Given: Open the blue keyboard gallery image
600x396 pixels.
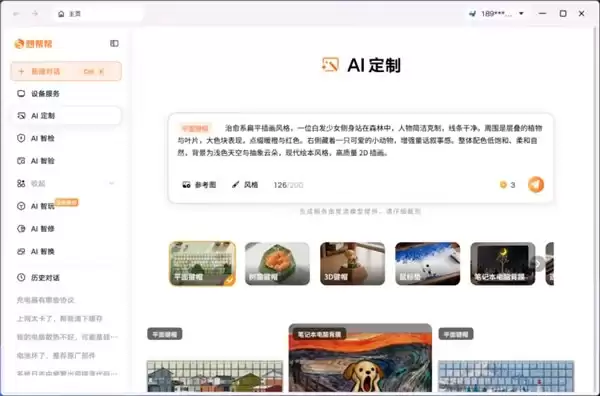Looking at the screenshot, I should [x=506, y=376].
